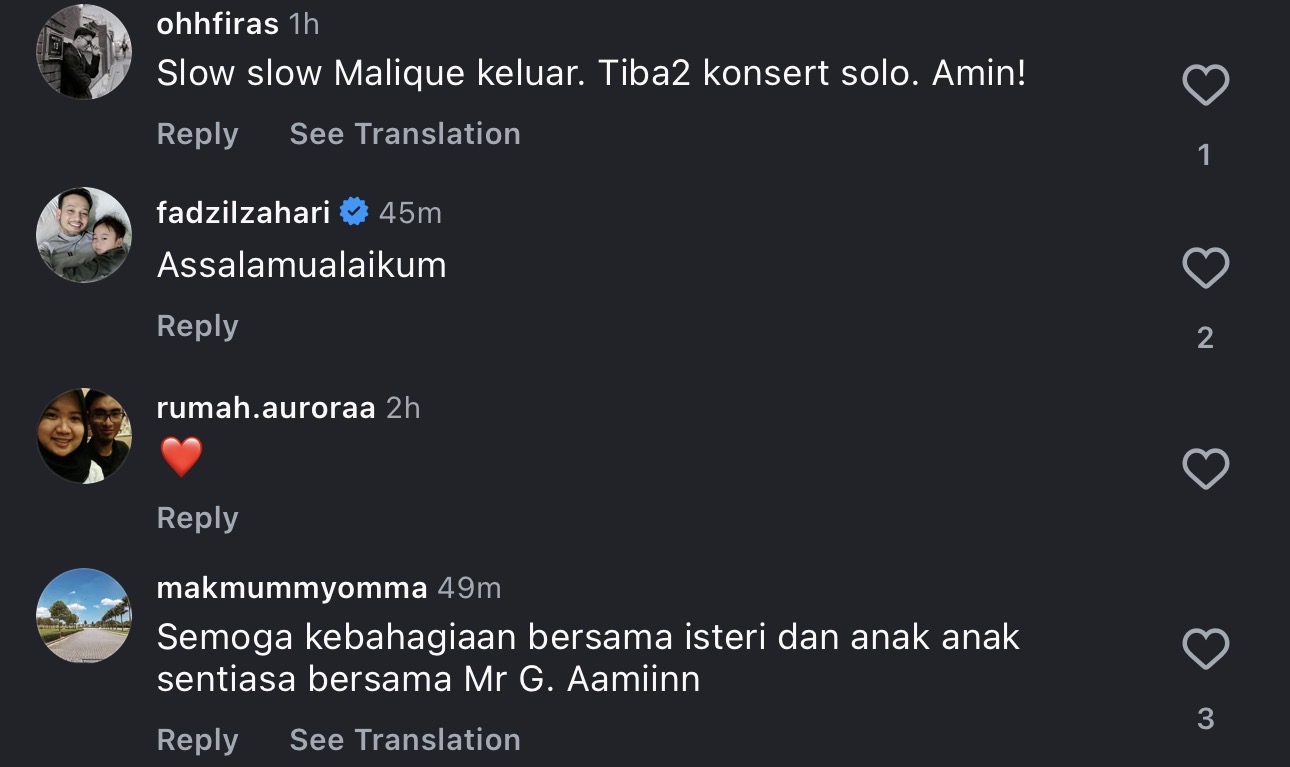See translation of makmummyomma's comment
The image size is (1290, 767).
coord(404,740)
